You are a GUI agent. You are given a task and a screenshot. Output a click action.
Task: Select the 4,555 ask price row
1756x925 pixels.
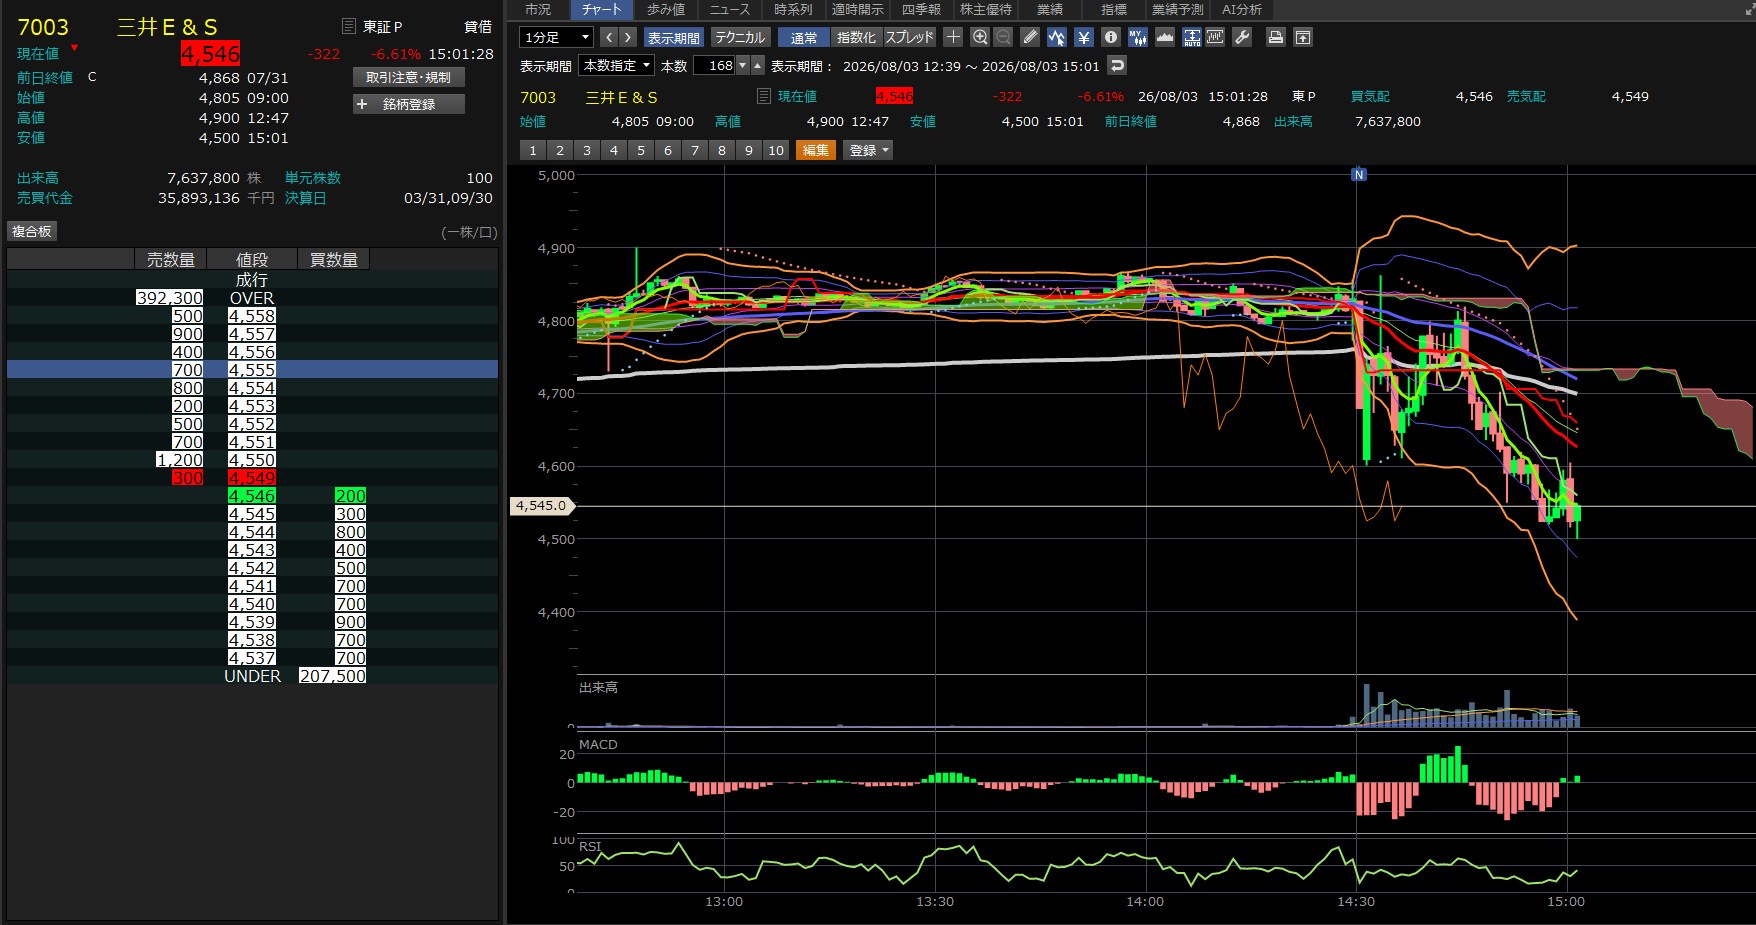(252, 369)
